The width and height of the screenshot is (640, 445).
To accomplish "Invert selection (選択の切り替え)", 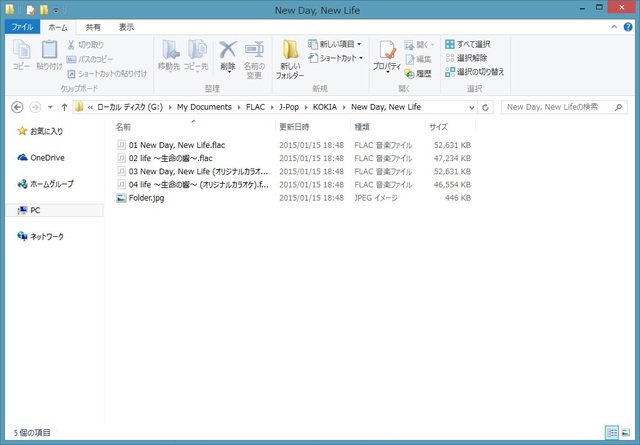I will coord(474,72).
